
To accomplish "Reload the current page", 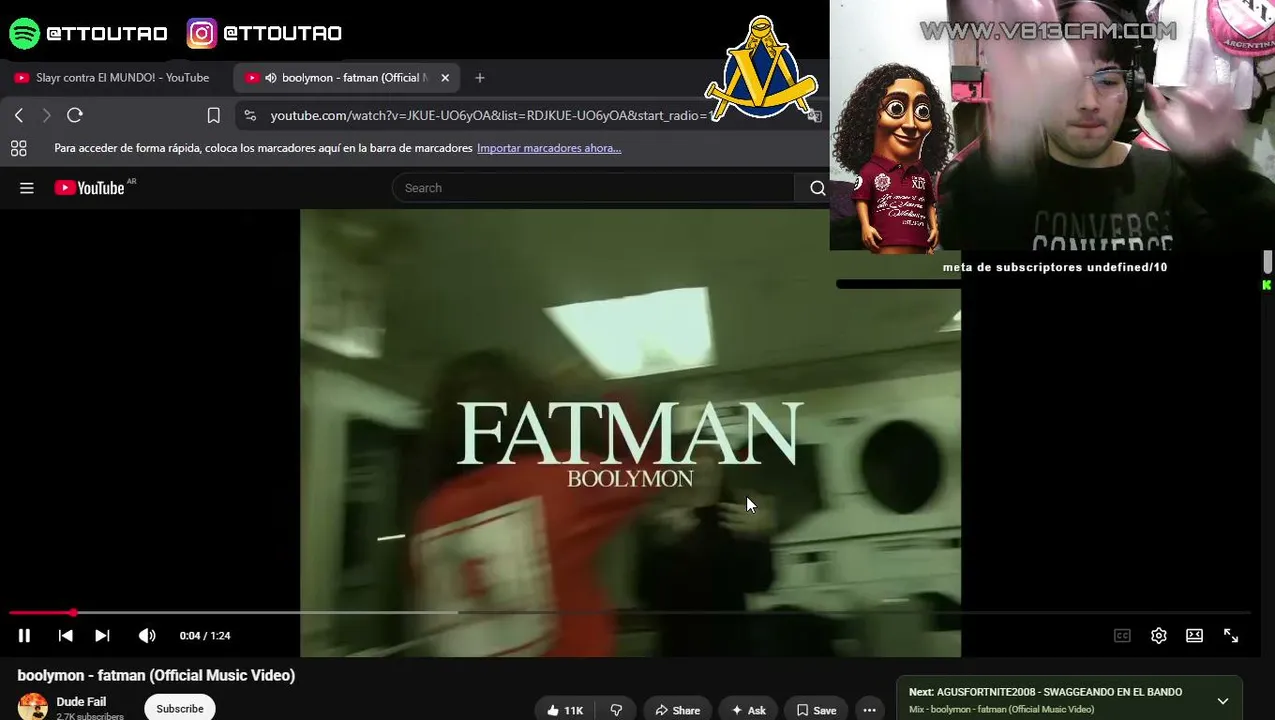I will point(74,115).
